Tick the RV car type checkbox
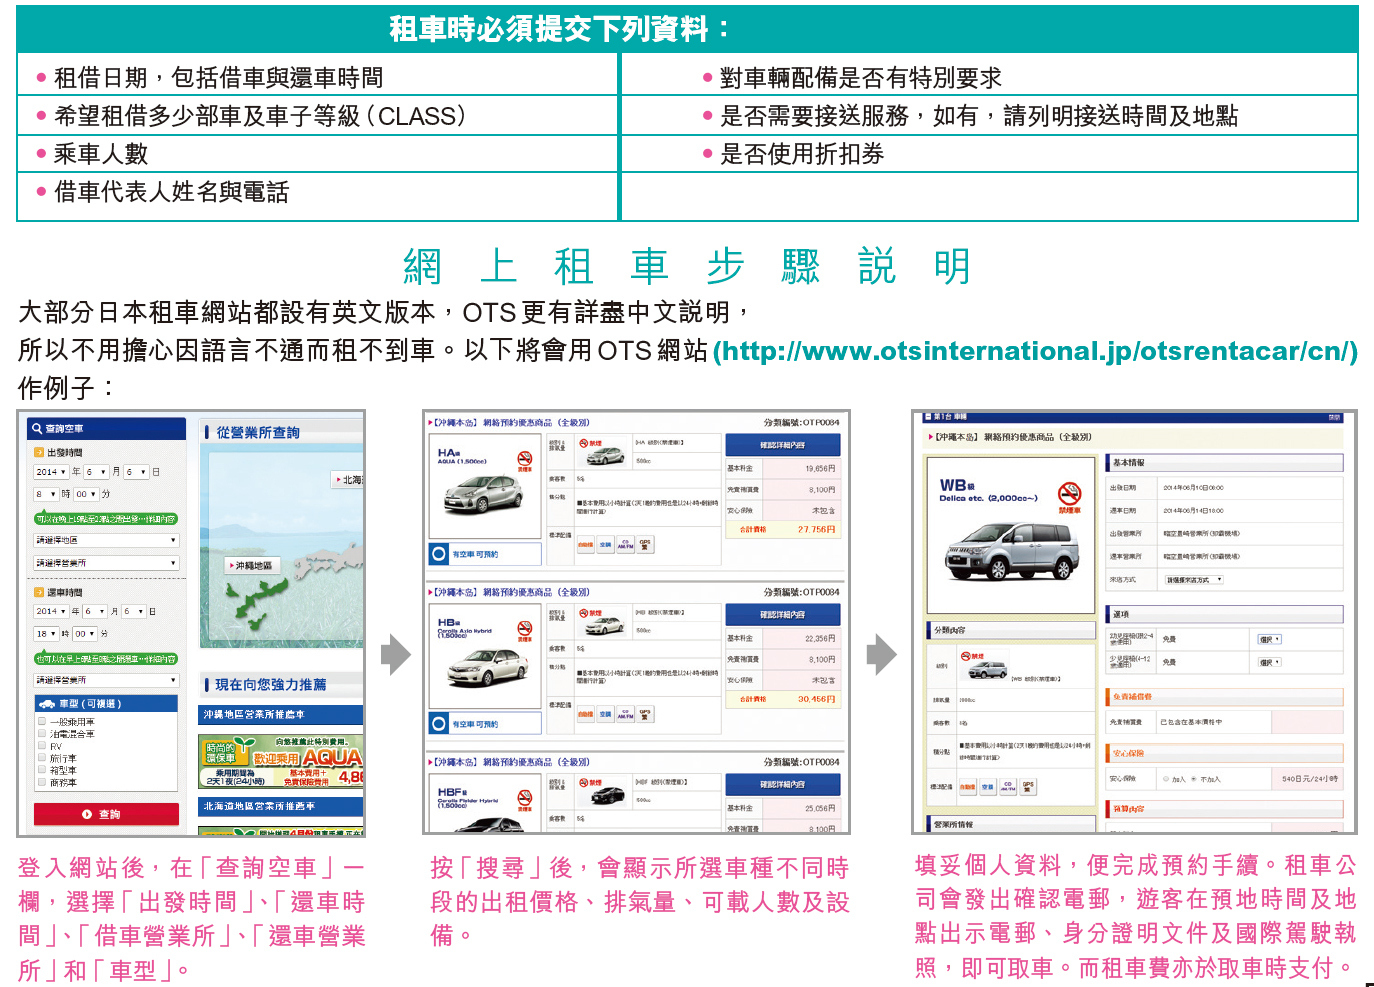Viewport: 1374px width, 987px height. (x=42, y=746)
